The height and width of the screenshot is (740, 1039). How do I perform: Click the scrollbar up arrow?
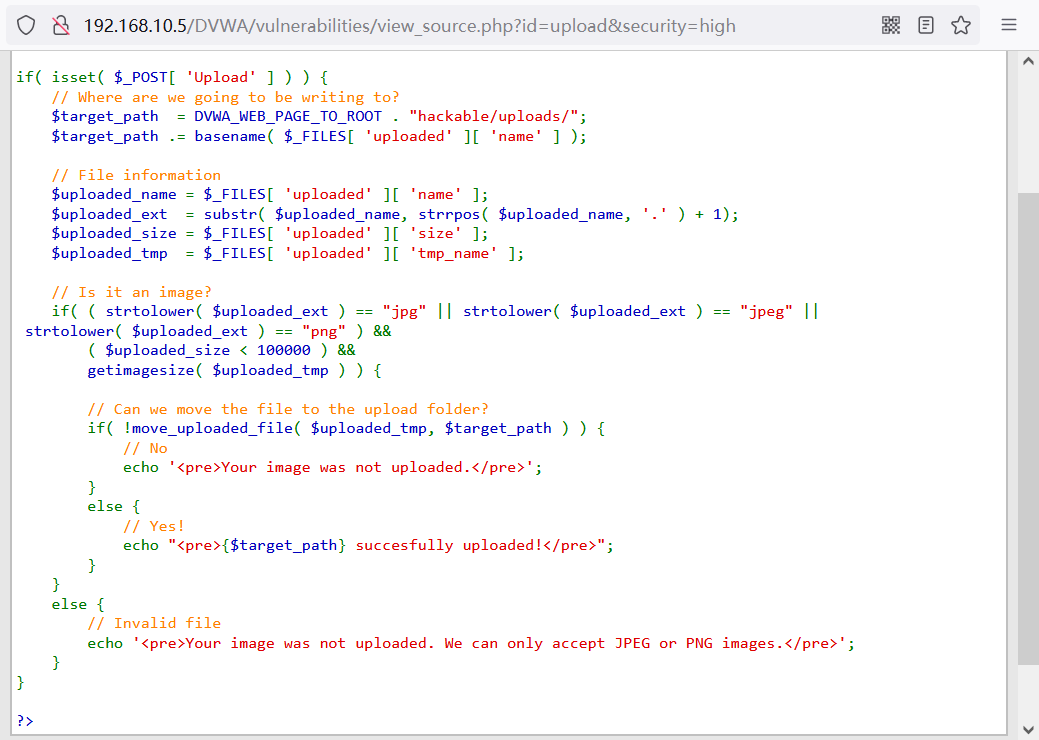[1028, 62]
